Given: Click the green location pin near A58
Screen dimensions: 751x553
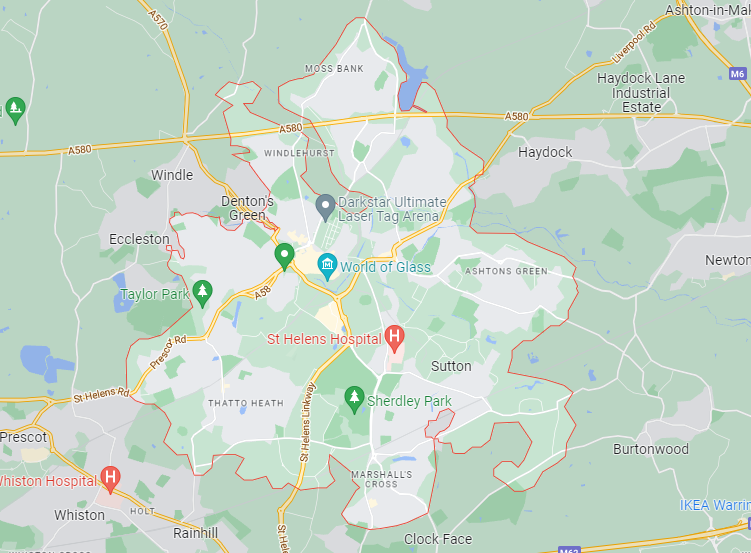Looking at the screenshot, I should [284, 256].
